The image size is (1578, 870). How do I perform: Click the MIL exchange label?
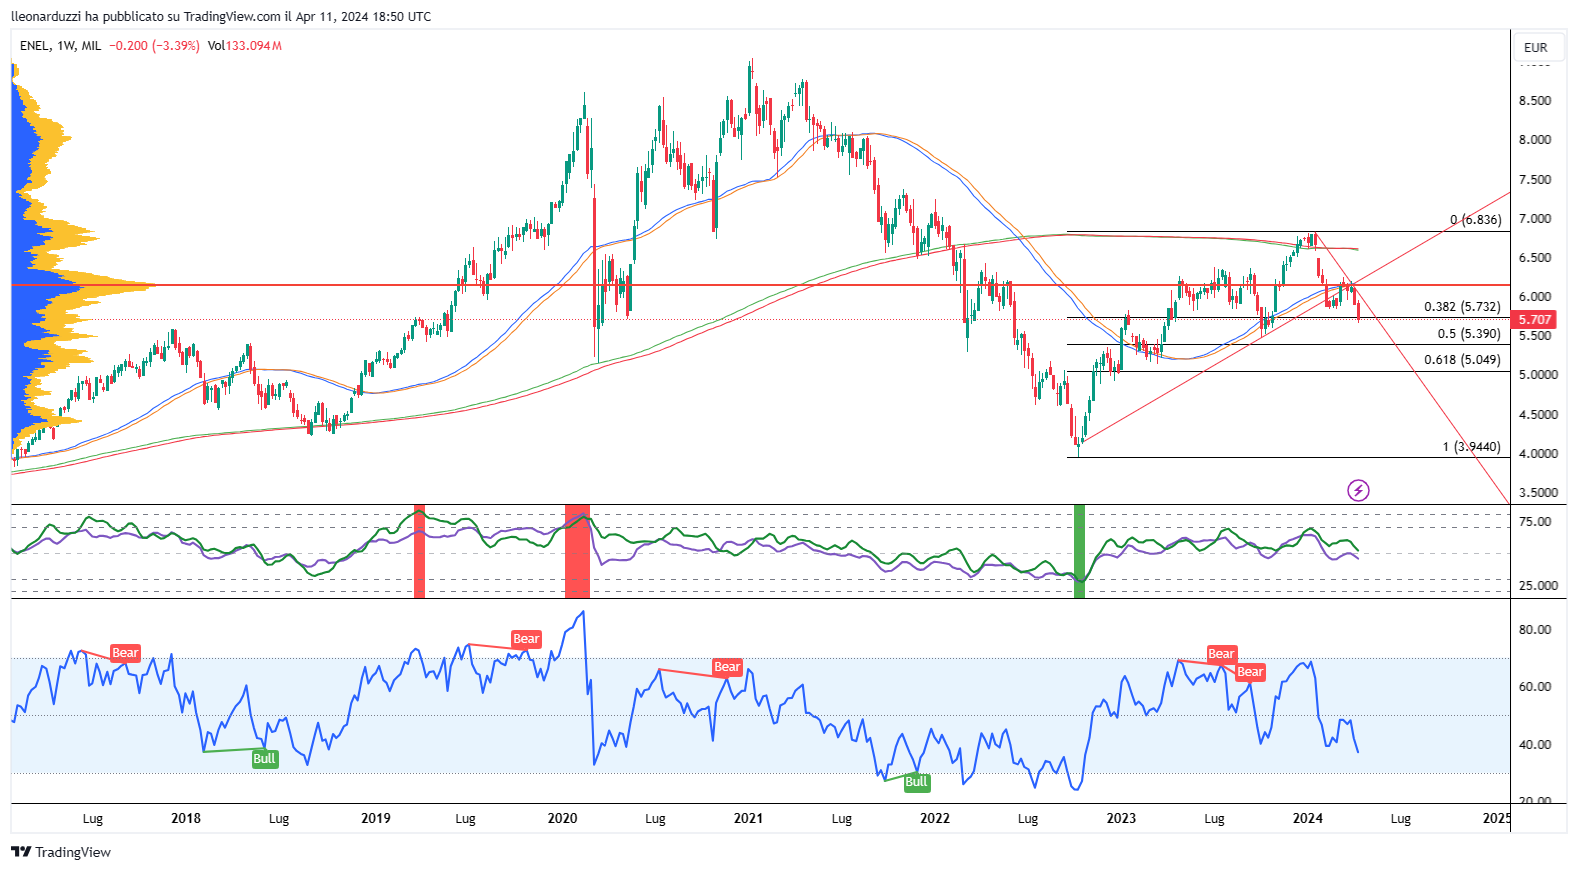(x=91, y=46)
